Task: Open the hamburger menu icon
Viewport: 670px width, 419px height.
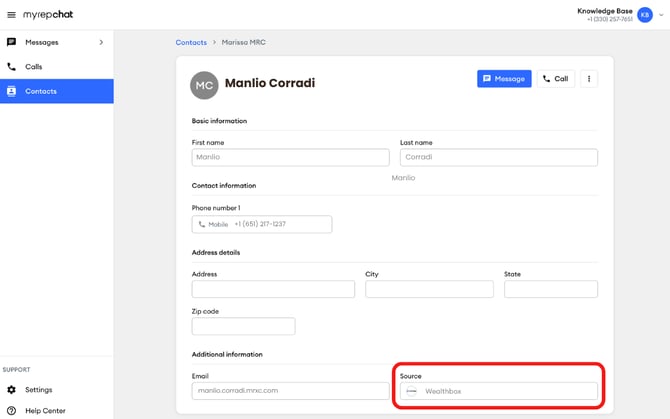Action: click(x=12, y=15)
